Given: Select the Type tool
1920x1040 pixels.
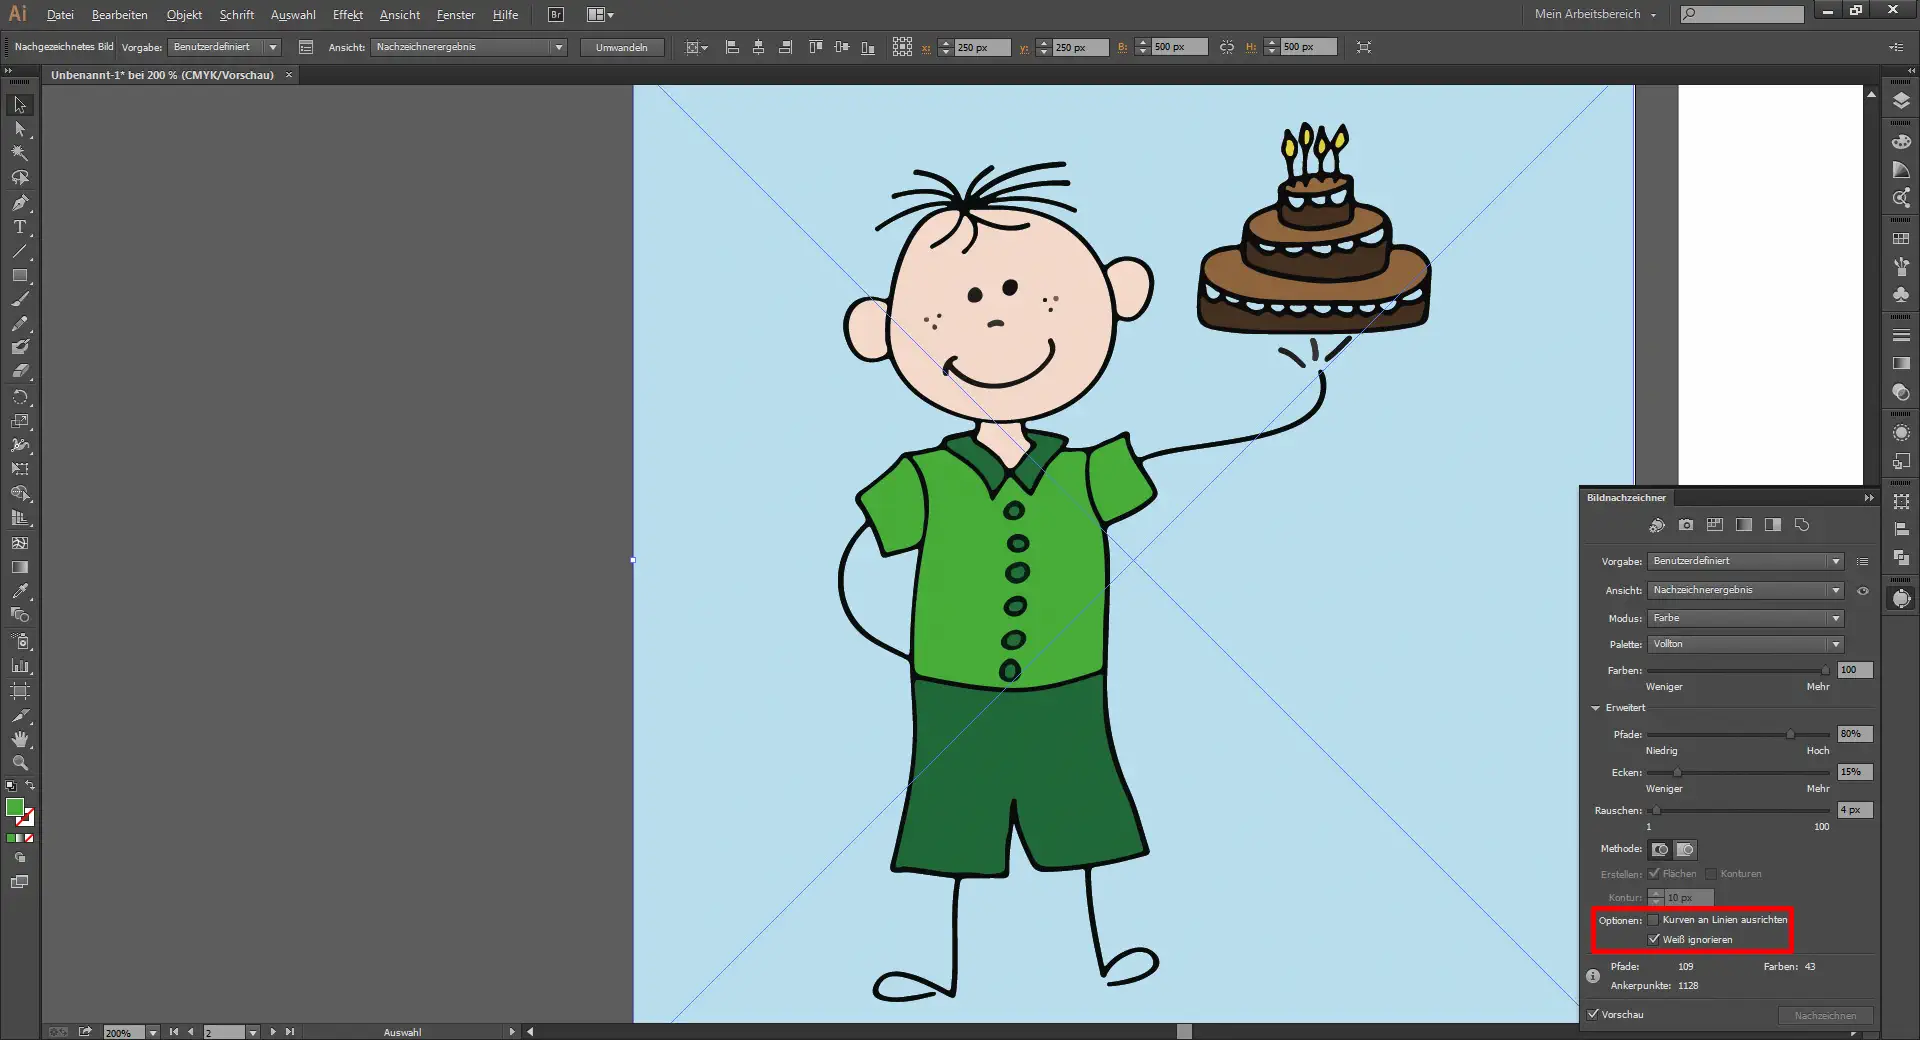Looking at the screenshot, I should (19, 227).
